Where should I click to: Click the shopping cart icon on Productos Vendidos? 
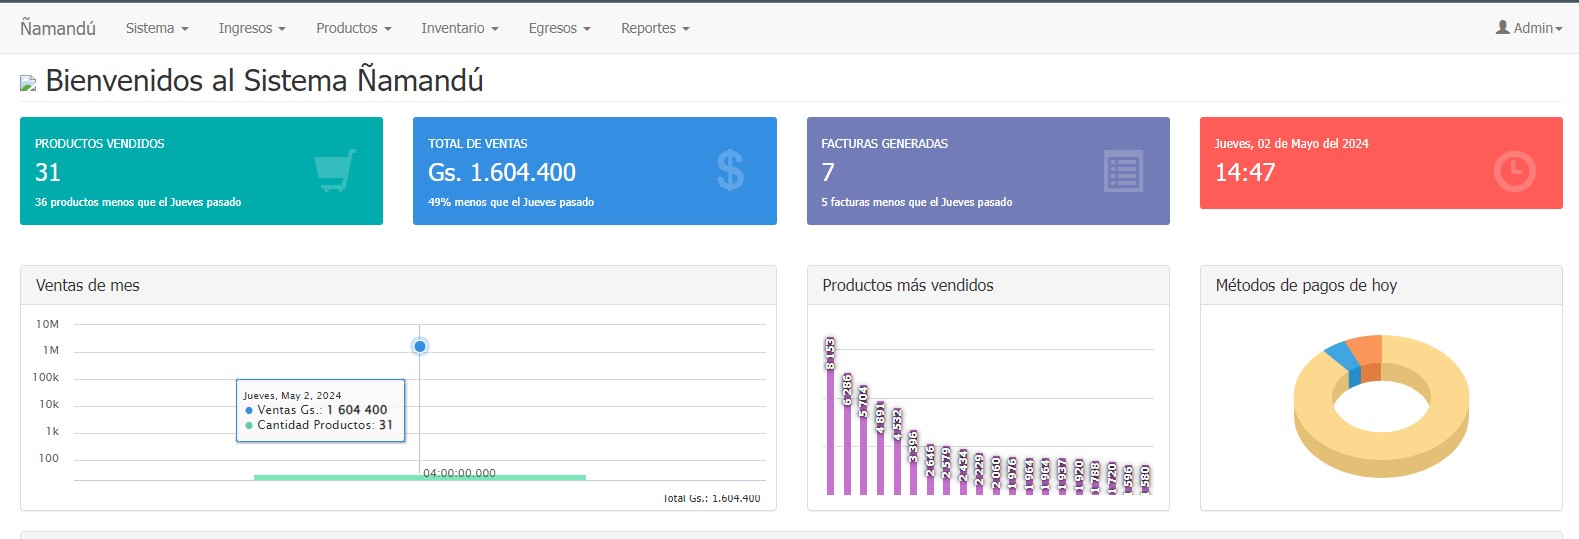pyautogui.click(x=335, y=171)
